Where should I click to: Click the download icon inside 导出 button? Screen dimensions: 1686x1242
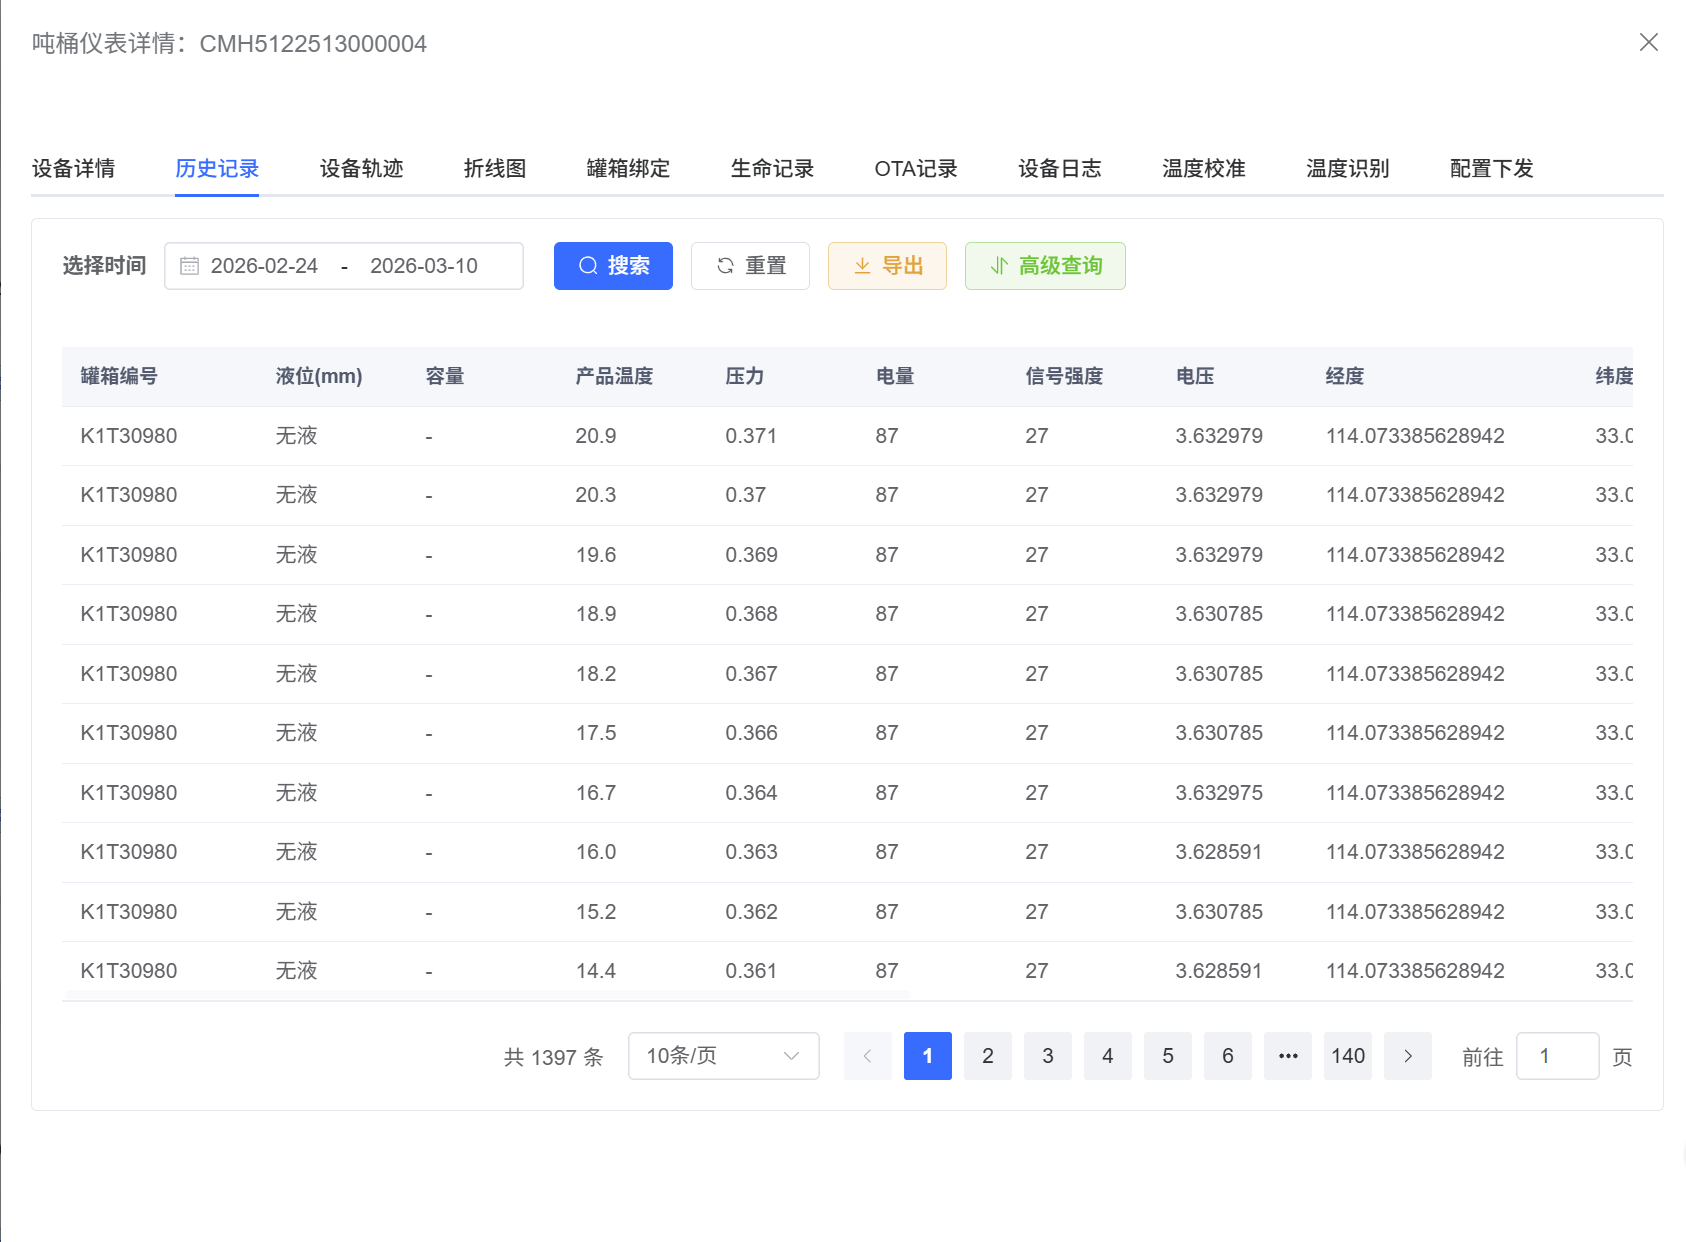coord(861,265)
